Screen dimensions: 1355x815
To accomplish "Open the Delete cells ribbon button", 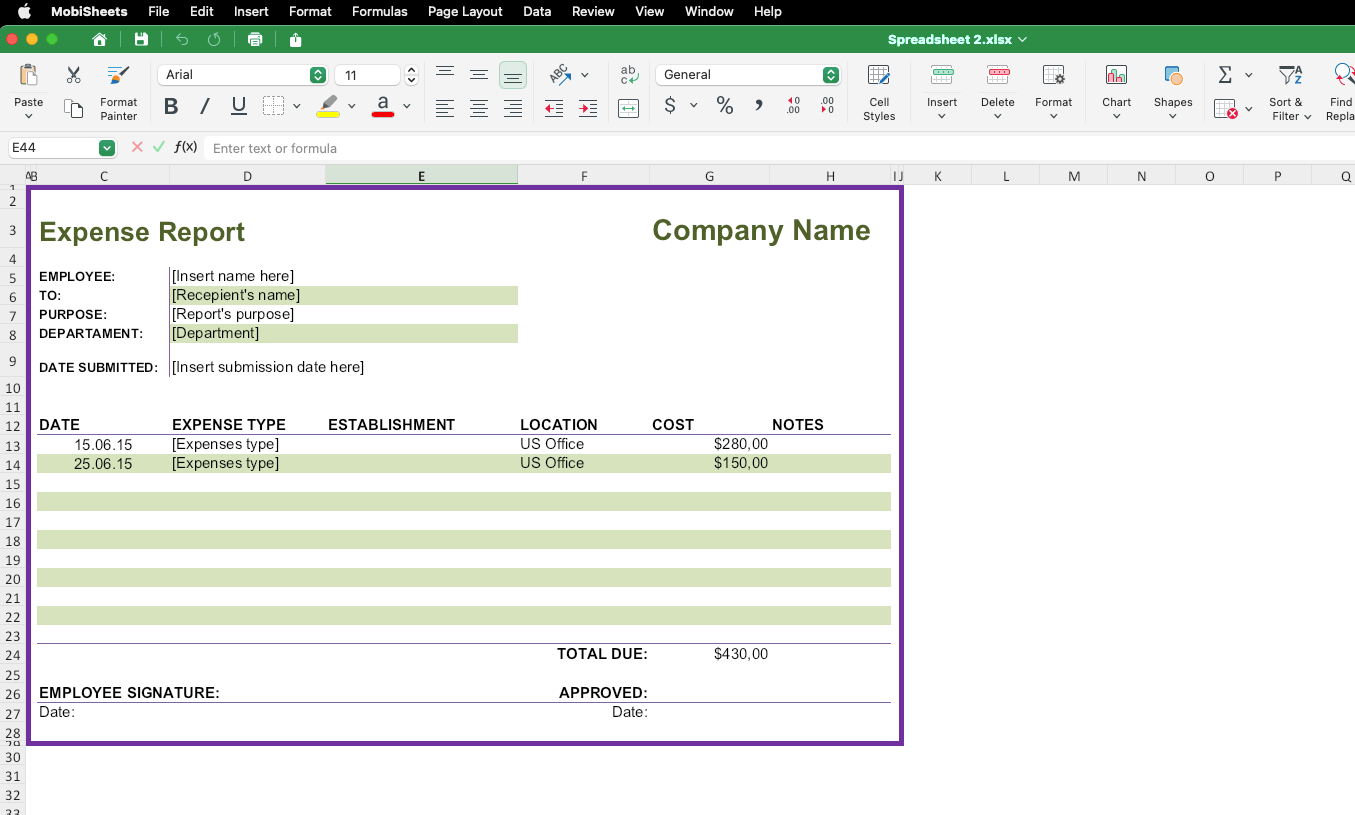I will (x=998, y=94).
